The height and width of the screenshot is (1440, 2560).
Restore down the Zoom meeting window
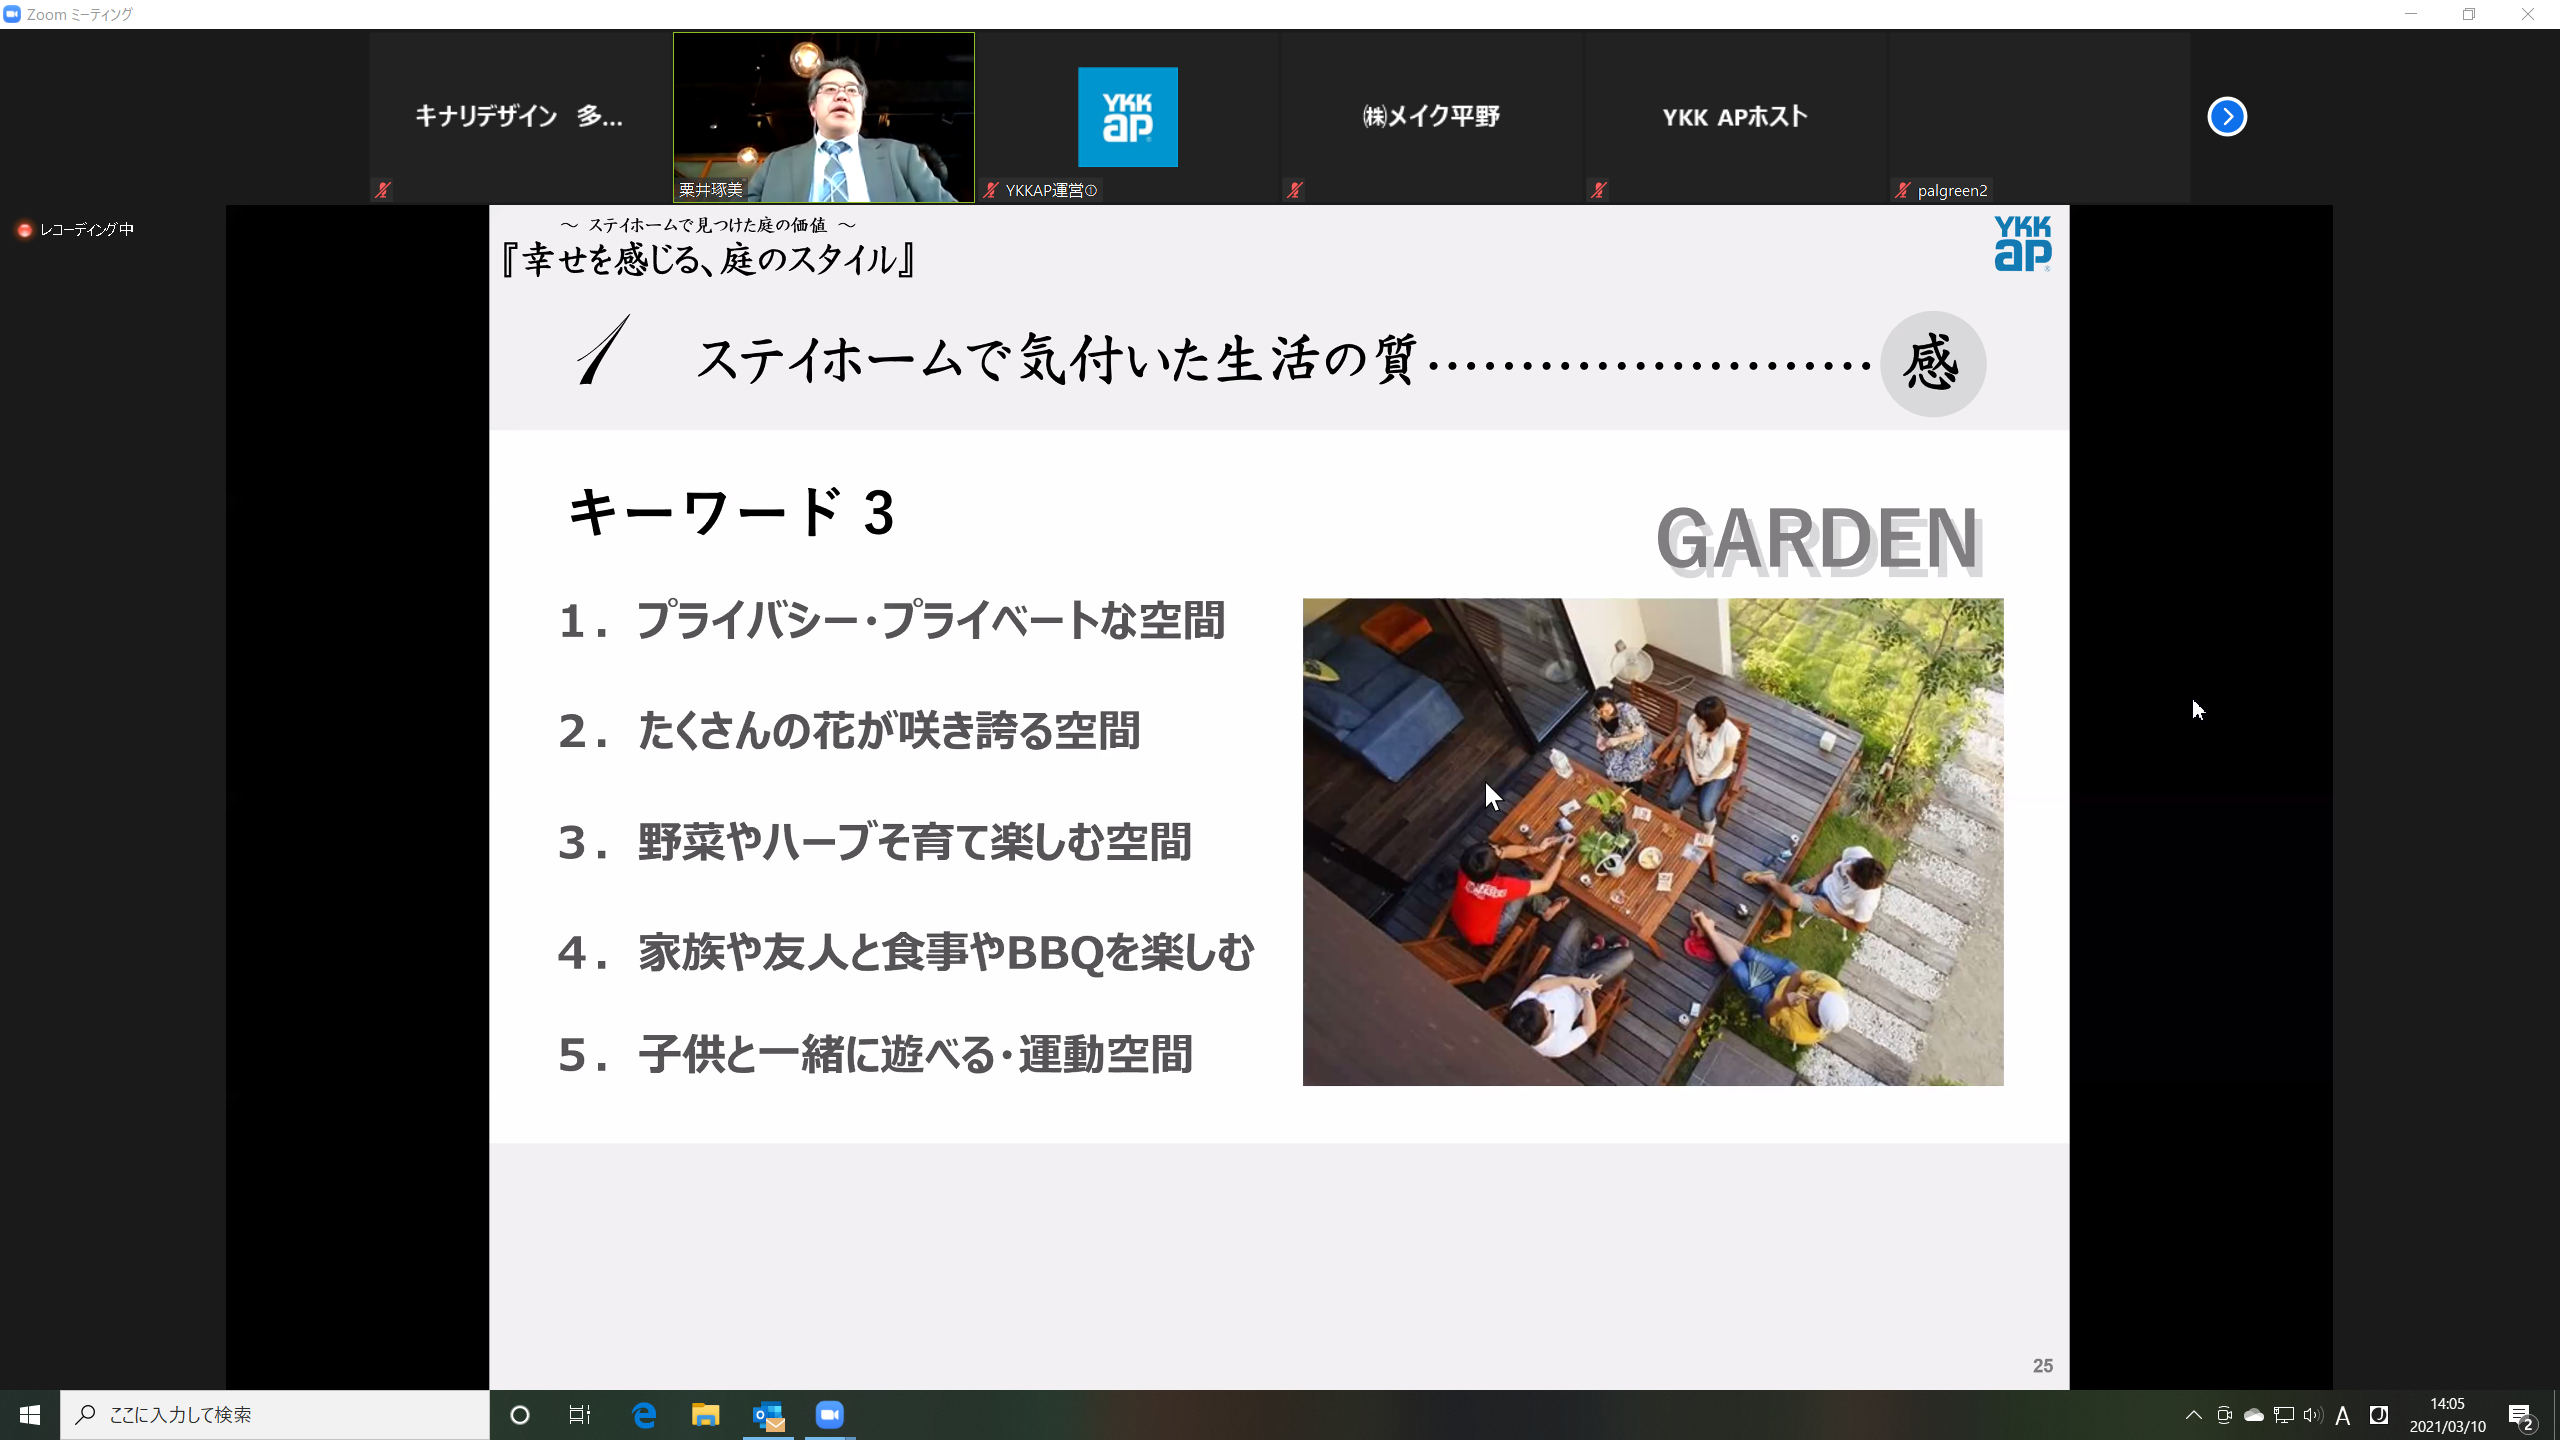(x=2469, y=14)
